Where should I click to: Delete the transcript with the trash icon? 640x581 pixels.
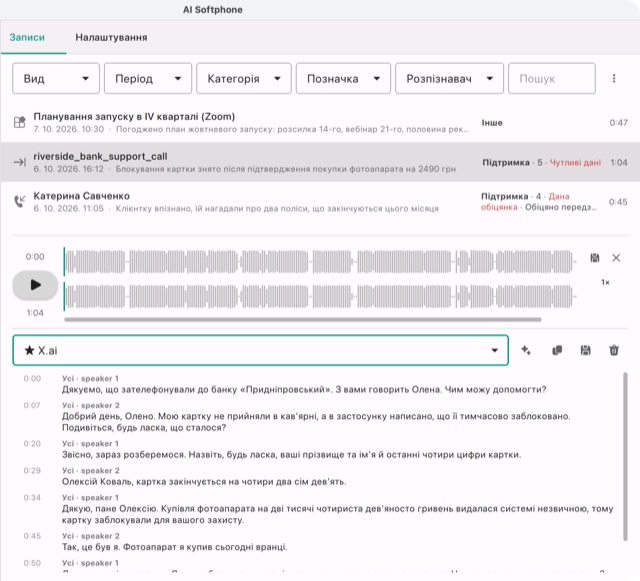(614, 350)
